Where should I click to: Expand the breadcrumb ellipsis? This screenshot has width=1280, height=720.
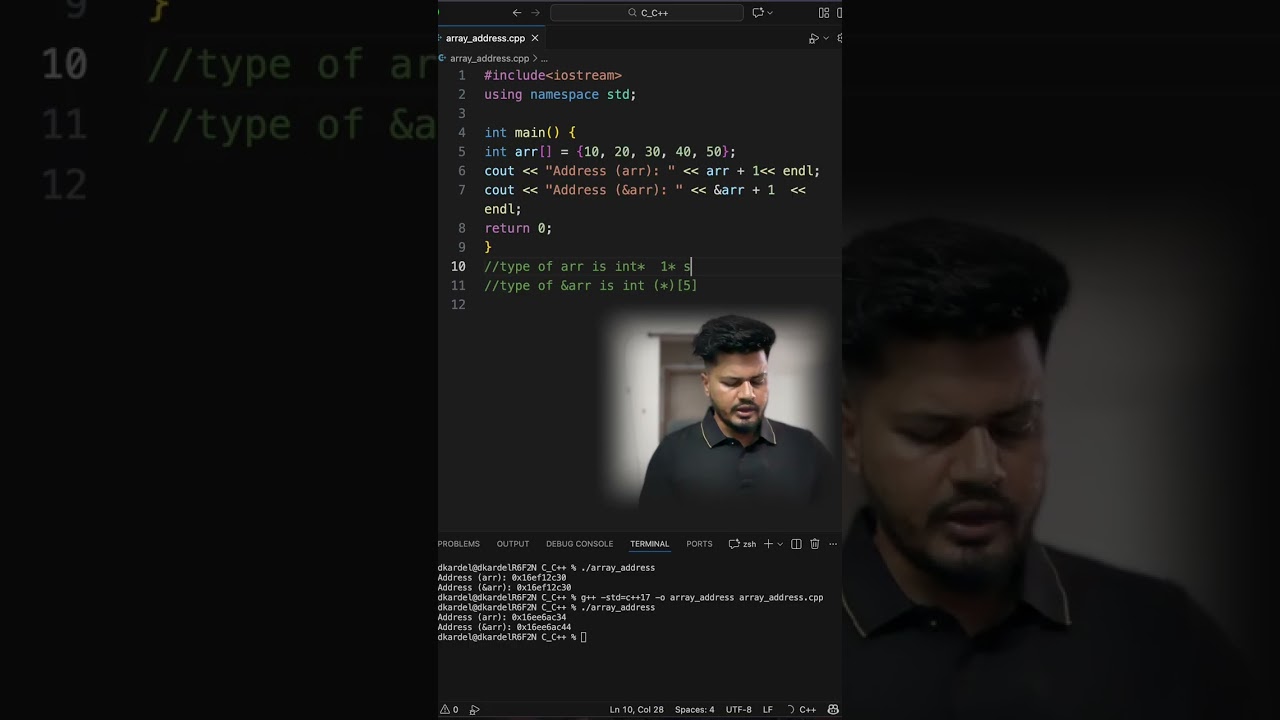[544, 58]
